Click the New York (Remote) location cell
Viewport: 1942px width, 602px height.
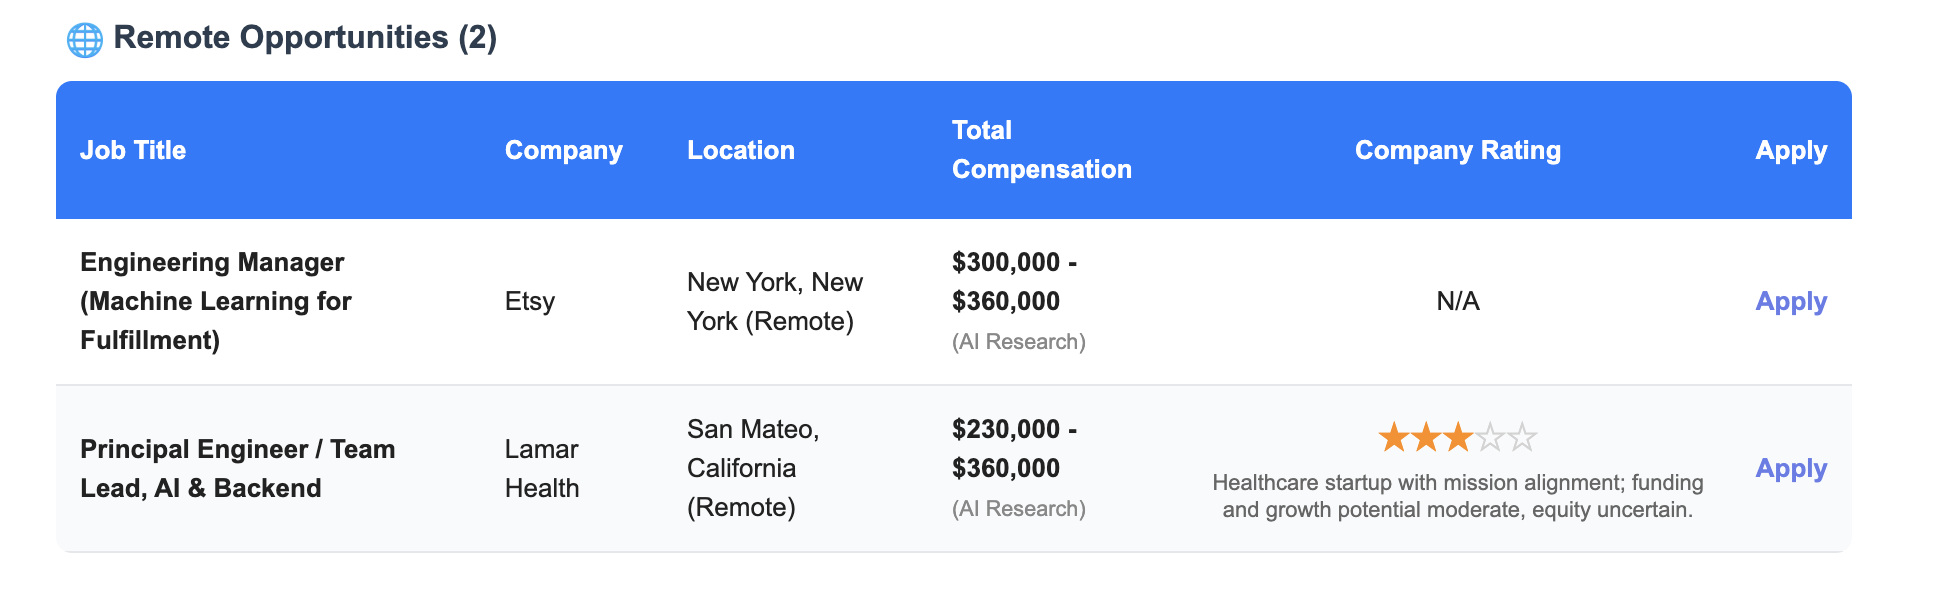pos(775,301)
